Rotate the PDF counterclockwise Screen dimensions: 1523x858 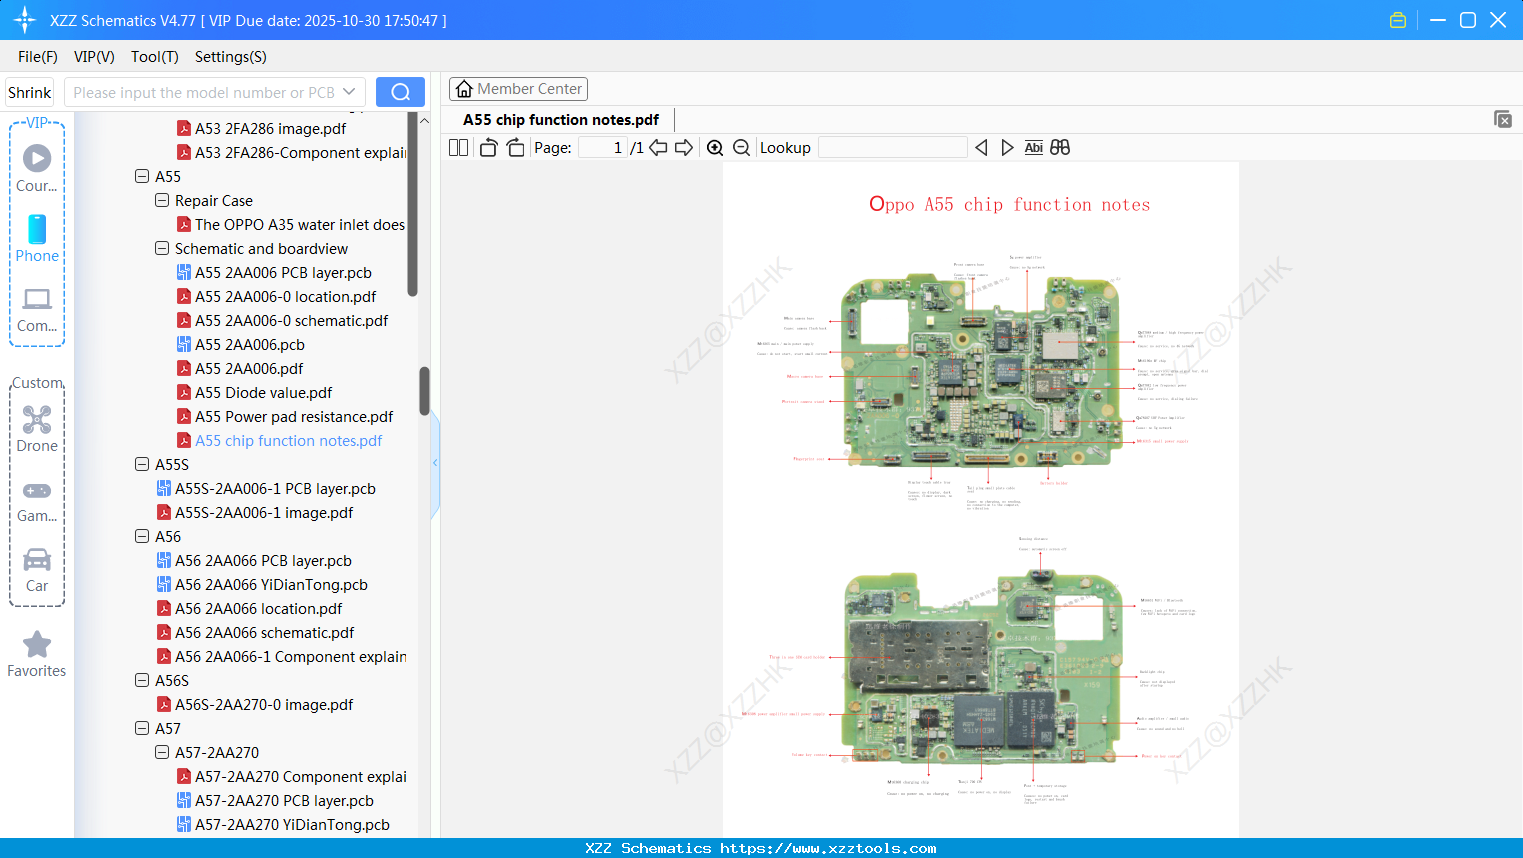pos(487,147)
